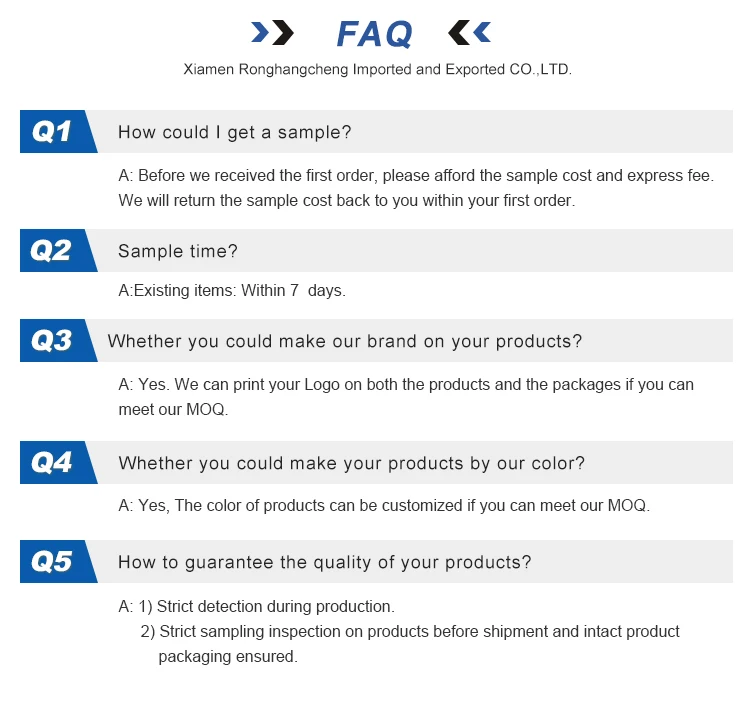Click the answer about sample cost and express fee

[416, 188]
